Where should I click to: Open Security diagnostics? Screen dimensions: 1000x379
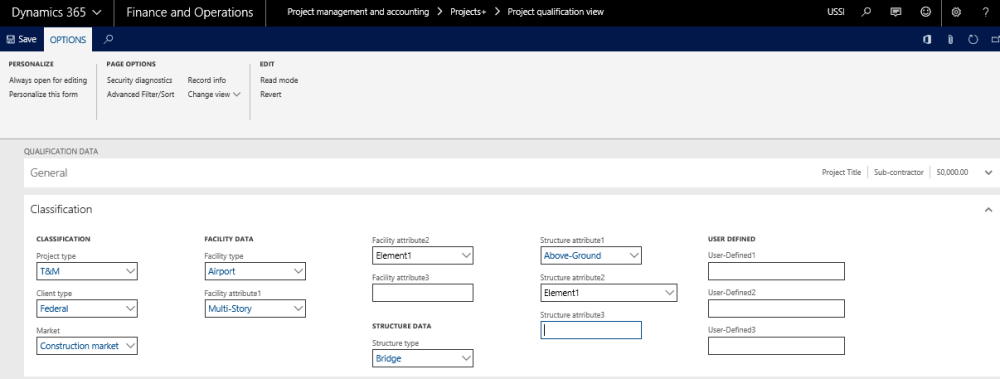coord(140,80)
